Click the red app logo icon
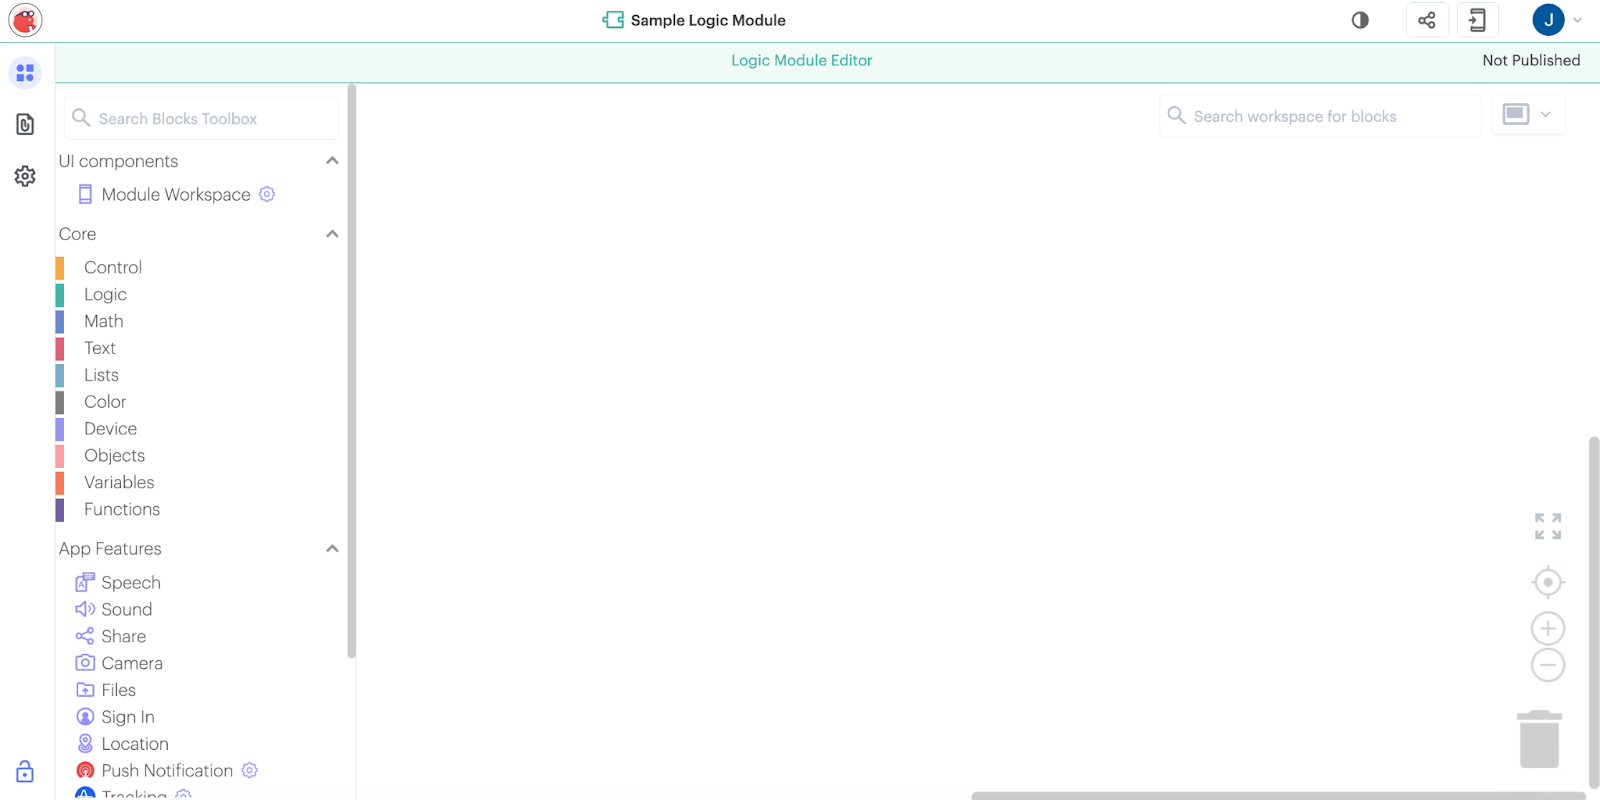1600x800 pixels. (25, 20)
